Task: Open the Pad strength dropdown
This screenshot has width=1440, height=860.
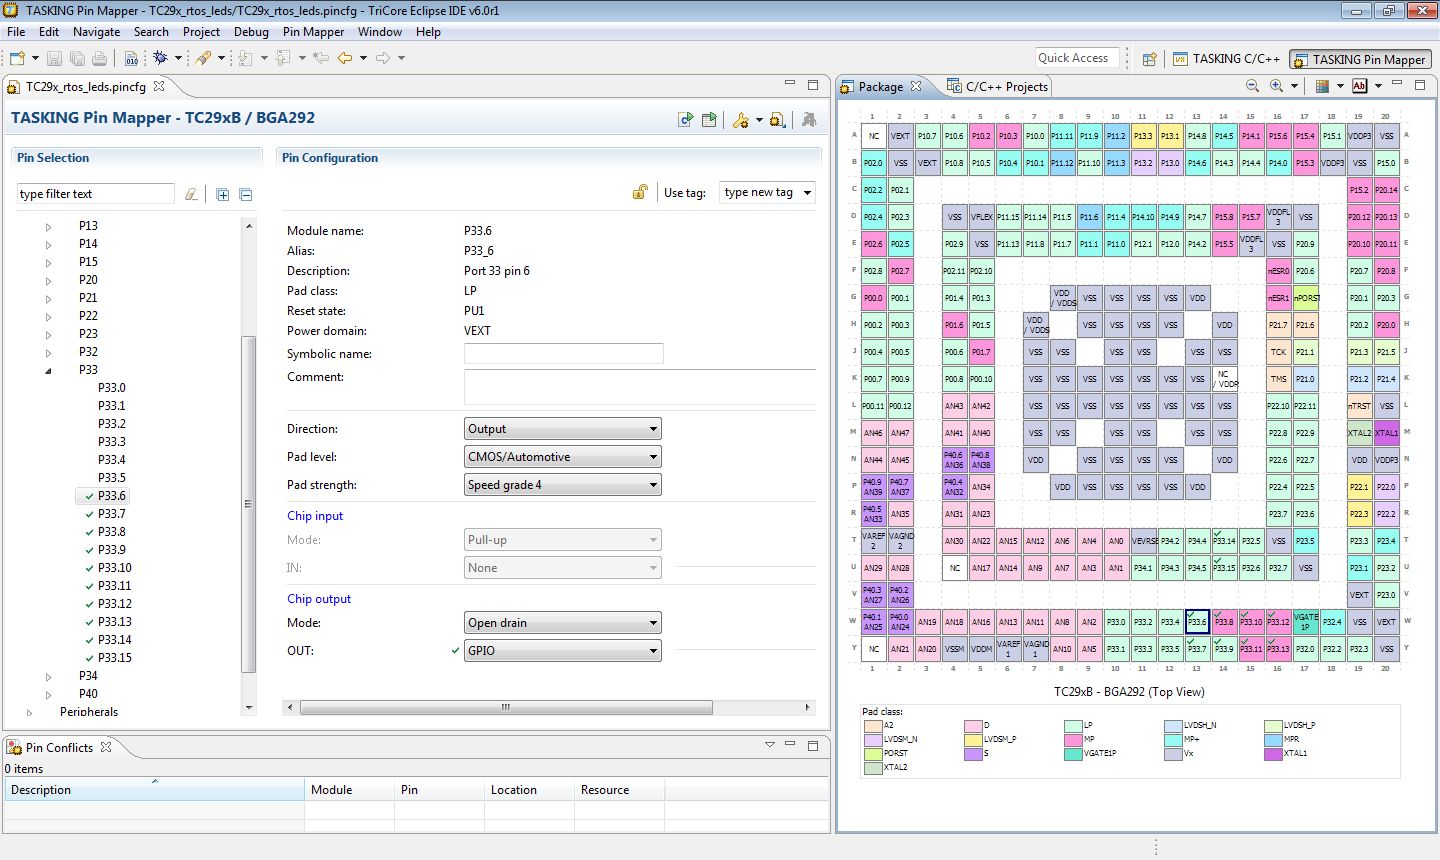Action: pyautogui.click(x=562, y=485)
